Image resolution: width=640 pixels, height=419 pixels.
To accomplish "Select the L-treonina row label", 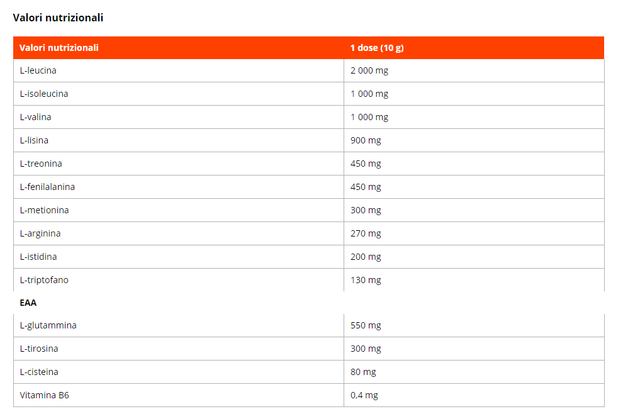I will [42, 163].
